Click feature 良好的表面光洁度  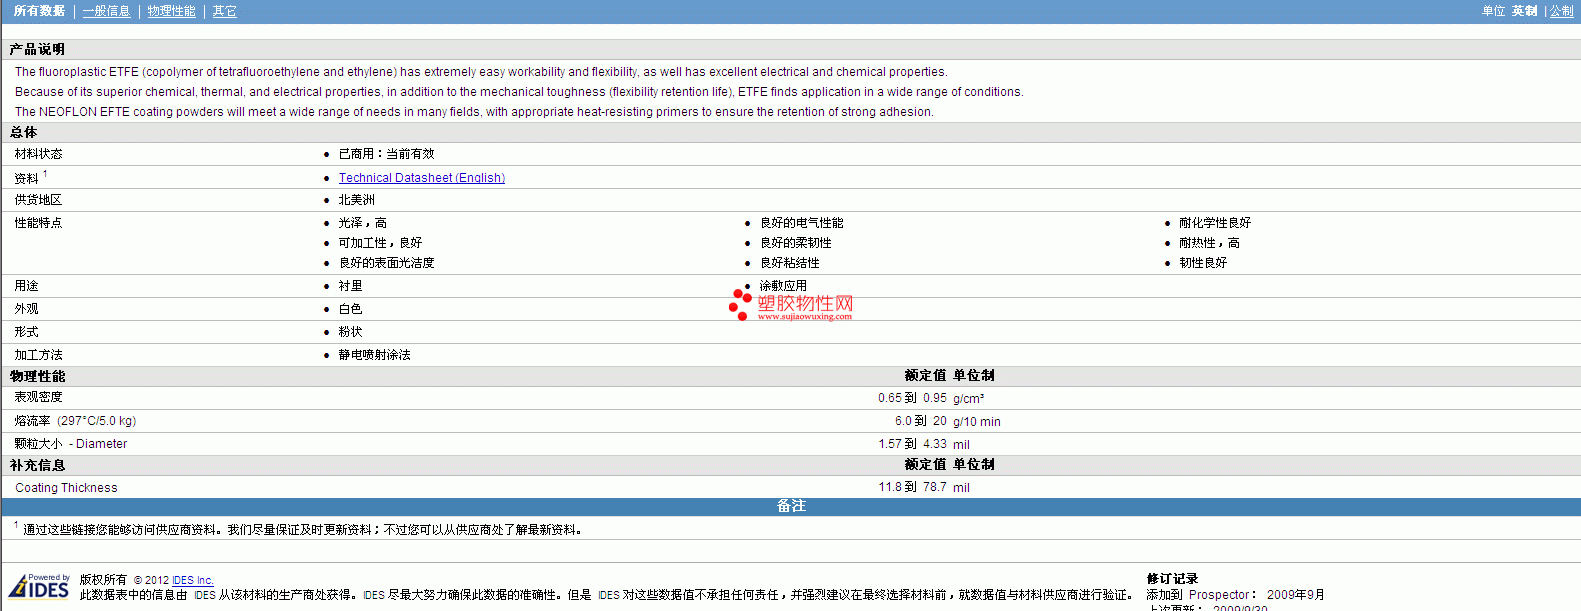pyautogui.click(x=386, y=263)
